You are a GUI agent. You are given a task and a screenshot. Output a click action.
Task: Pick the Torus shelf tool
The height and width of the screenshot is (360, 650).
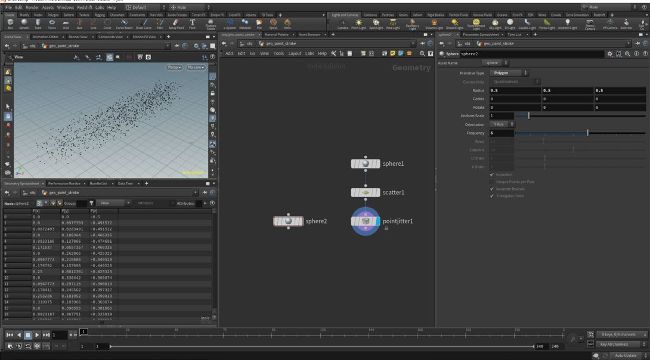coord(52,24)
